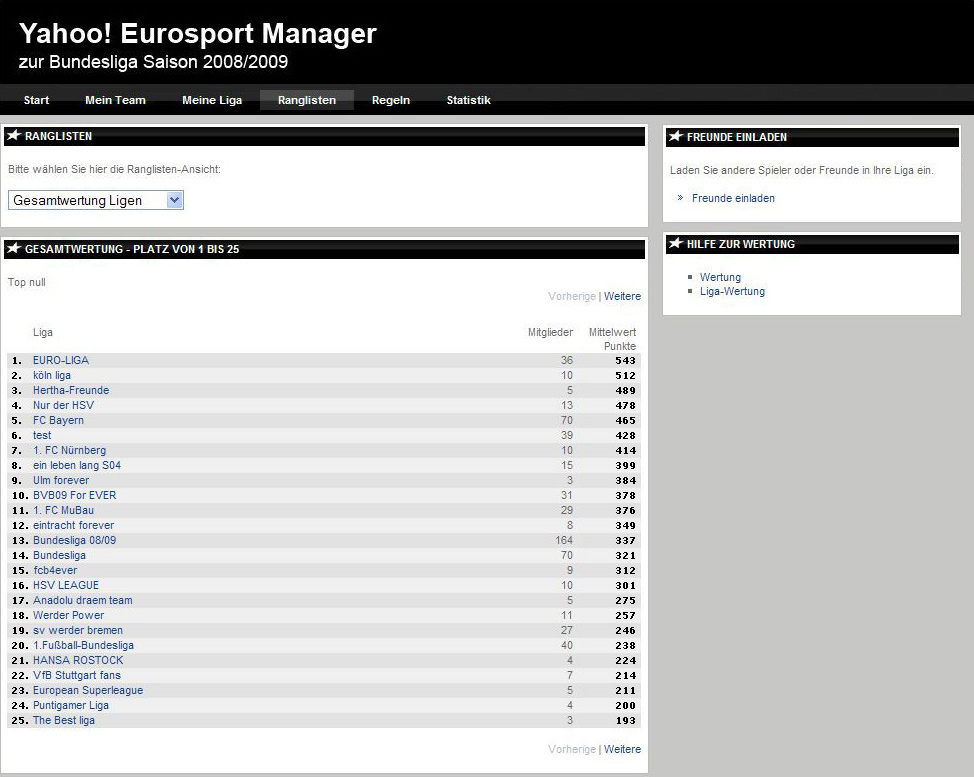The width and height of the screenshot is (974, 777).
Task: Open the Hertha-Freunde league
Action: 71,390
